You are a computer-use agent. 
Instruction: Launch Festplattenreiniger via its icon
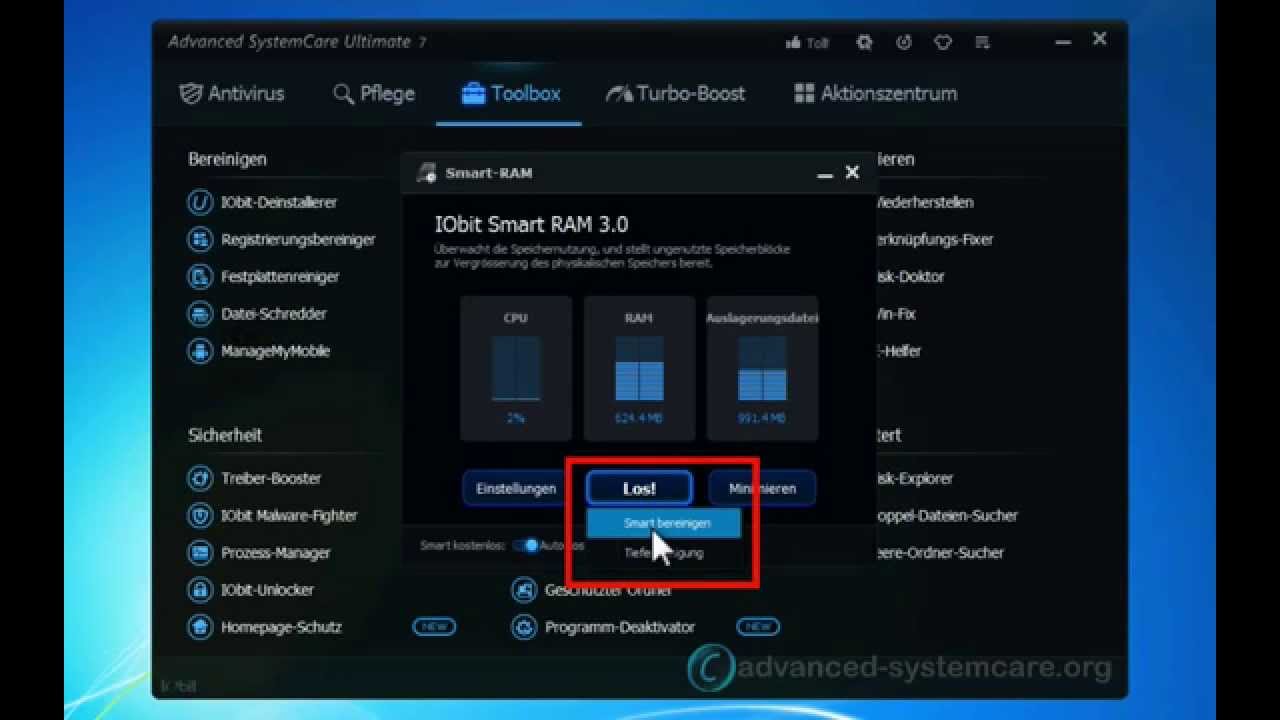coord(200,276)
